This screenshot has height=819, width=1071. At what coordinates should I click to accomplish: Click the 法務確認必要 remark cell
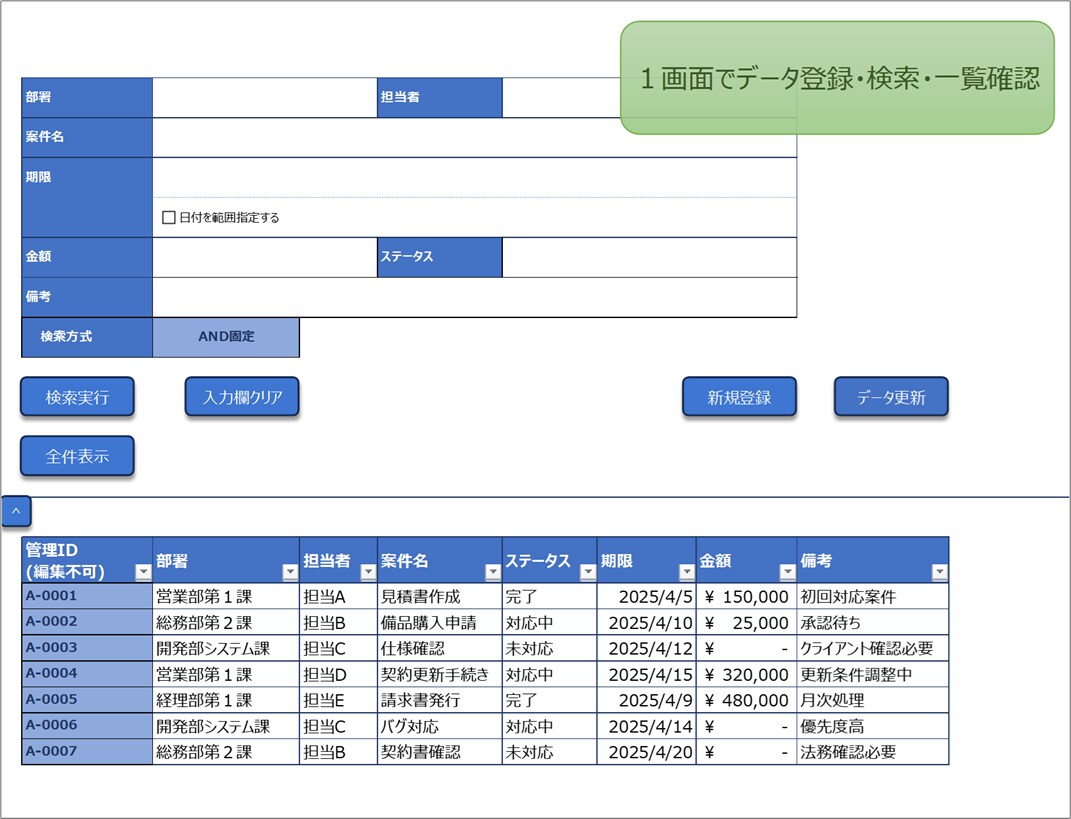873,752
